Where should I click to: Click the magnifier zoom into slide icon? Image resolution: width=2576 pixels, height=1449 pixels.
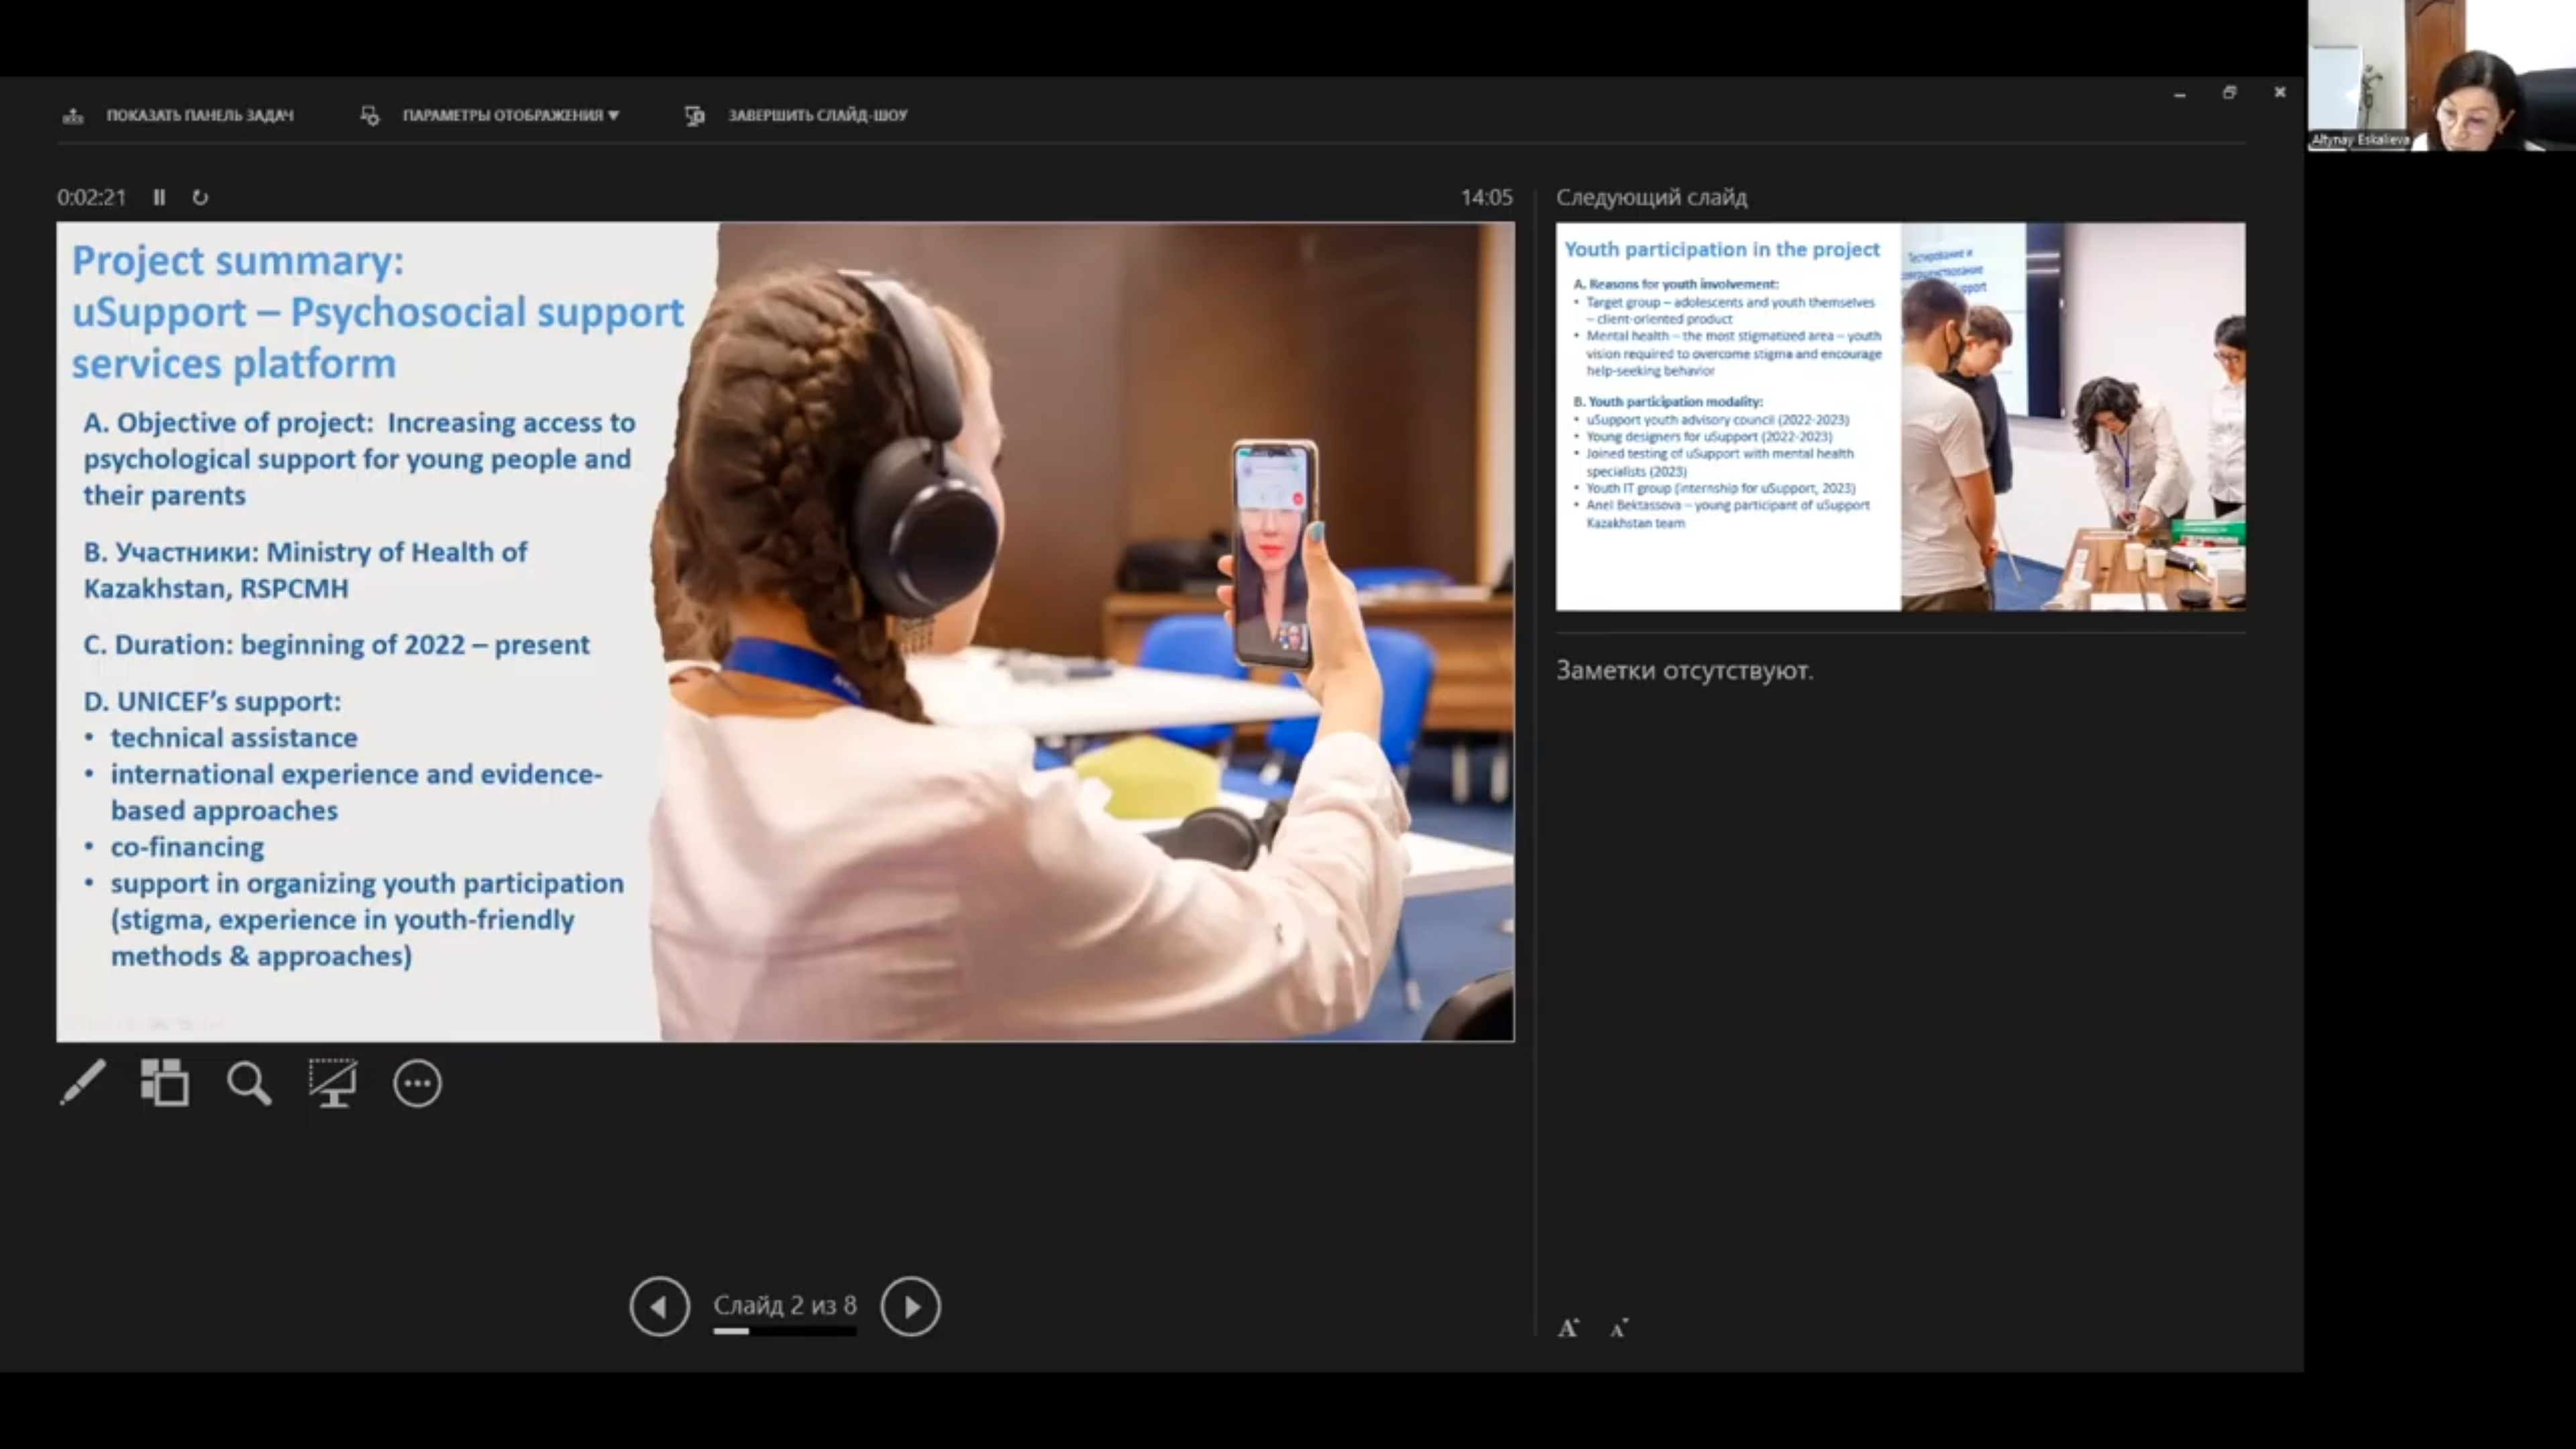[x=248, y=1083]
